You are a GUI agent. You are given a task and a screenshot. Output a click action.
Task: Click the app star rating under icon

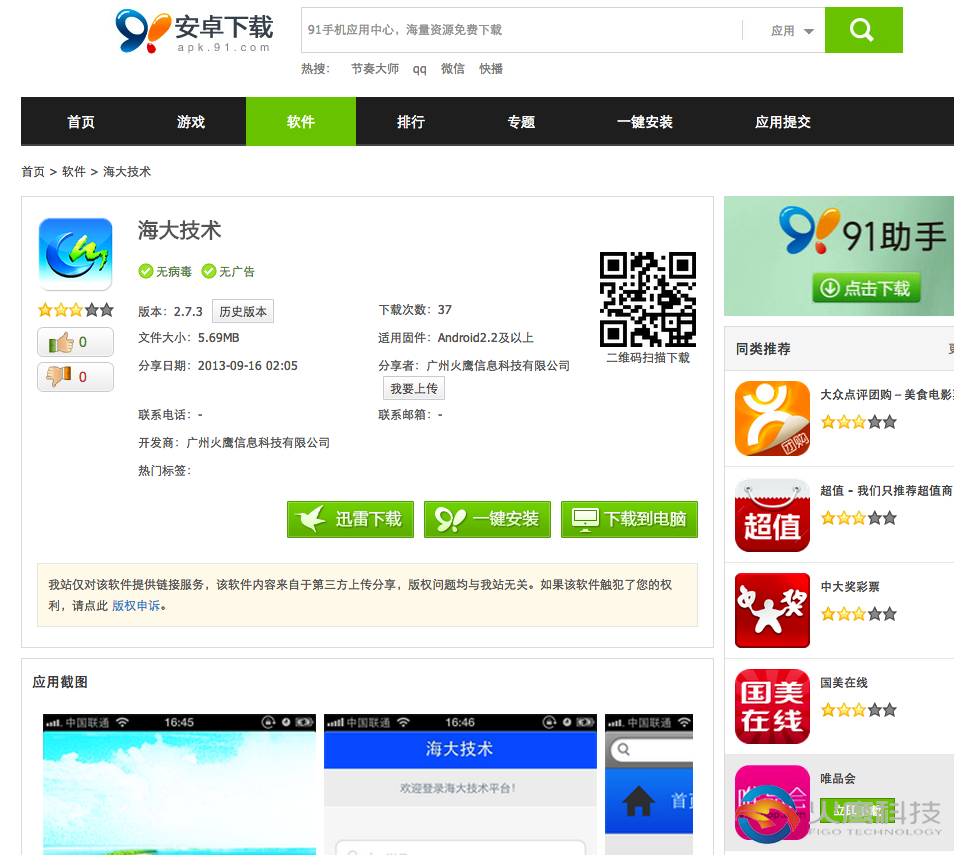[75, 310]
